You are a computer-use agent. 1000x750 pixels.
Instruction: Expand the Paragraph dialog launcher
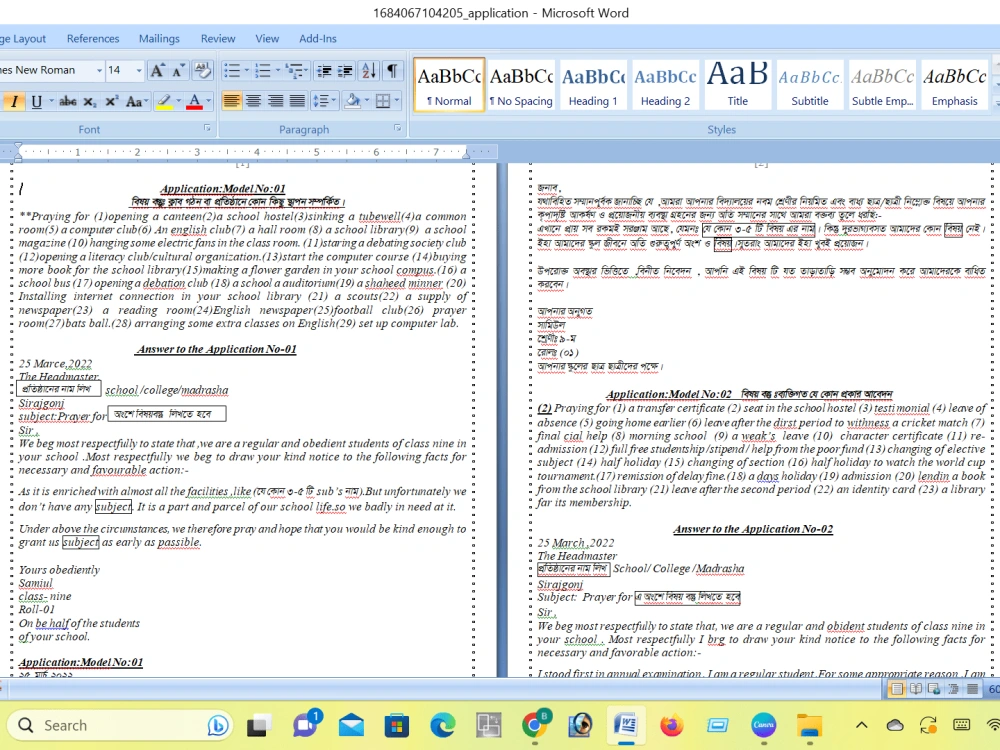click(398, 128)
